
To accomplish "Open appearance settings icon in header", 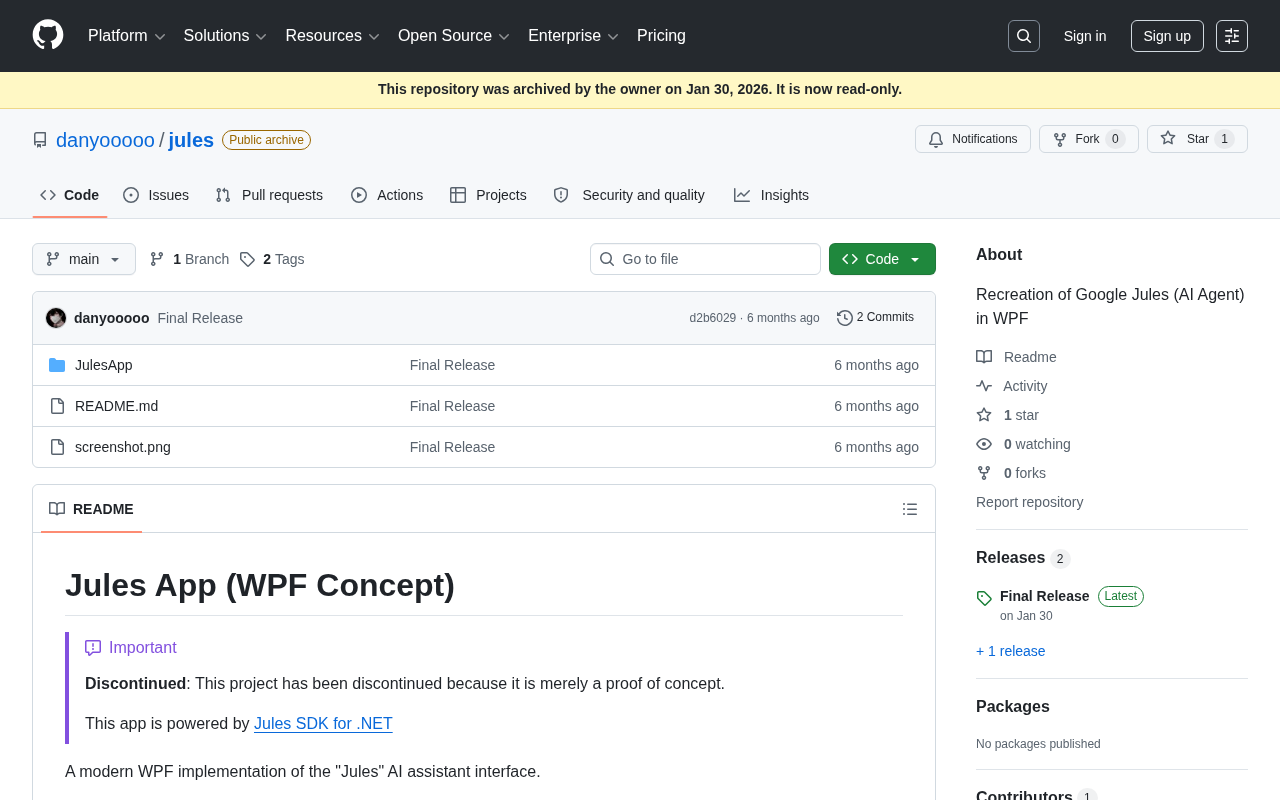I will [1232, 36].
